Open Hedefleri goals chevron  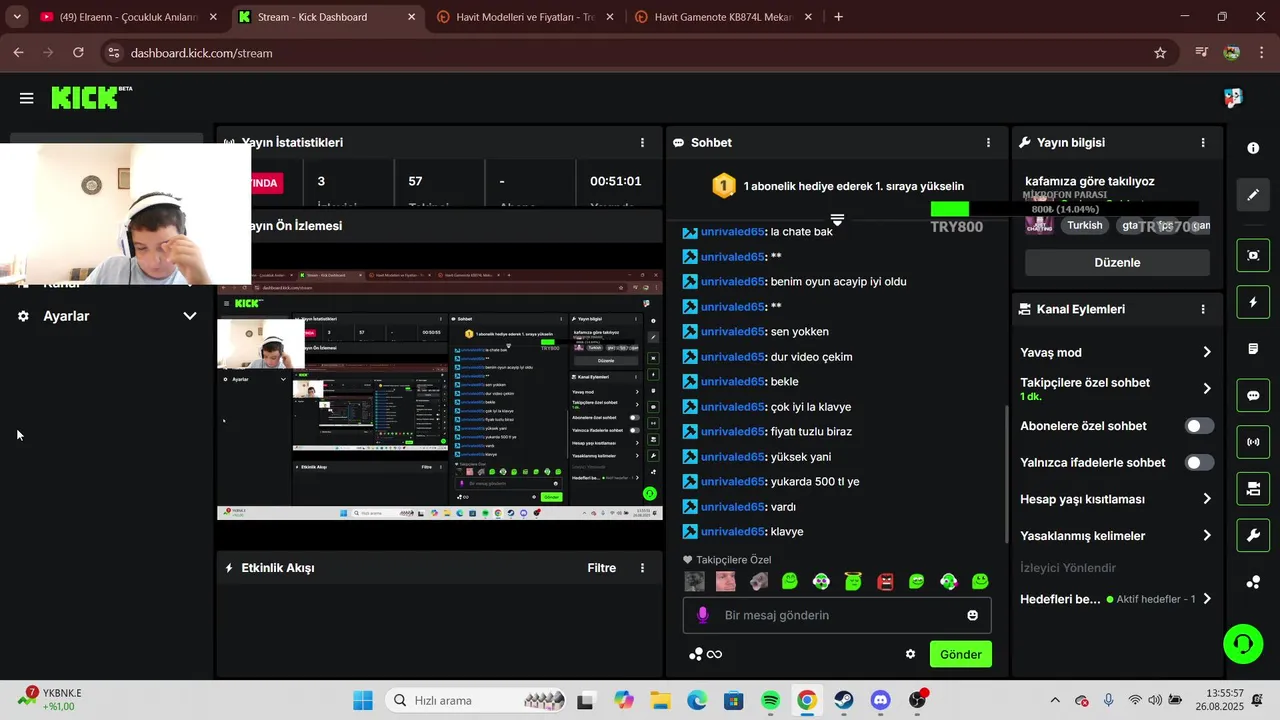[x=1207, y=599]
